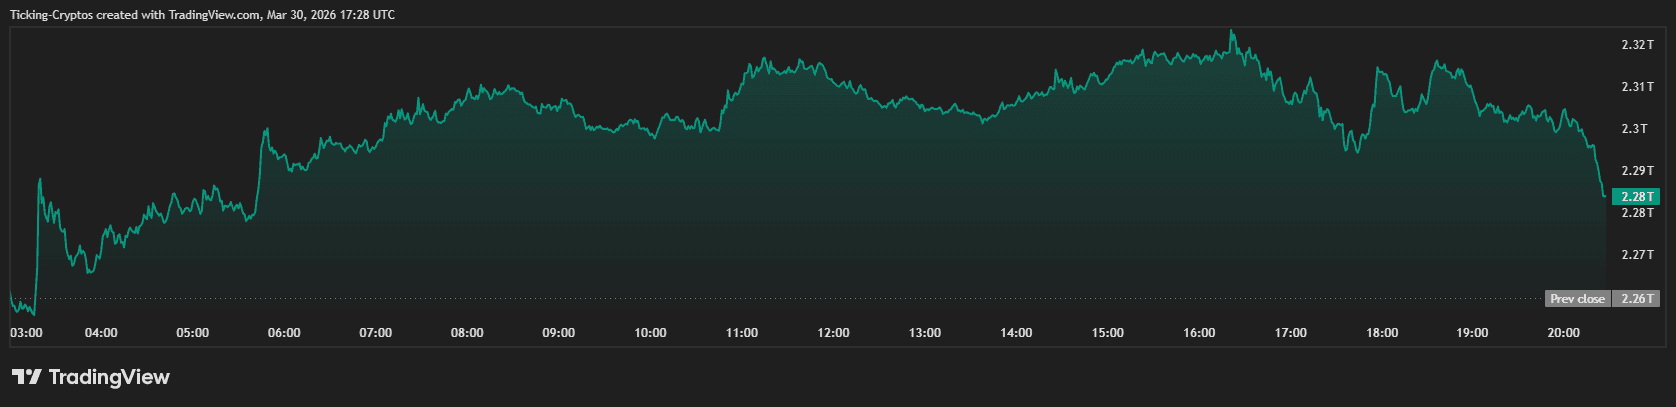1676x407 pixels.
Task: Select the gray Prev close label
Action: click(1577, 299)
